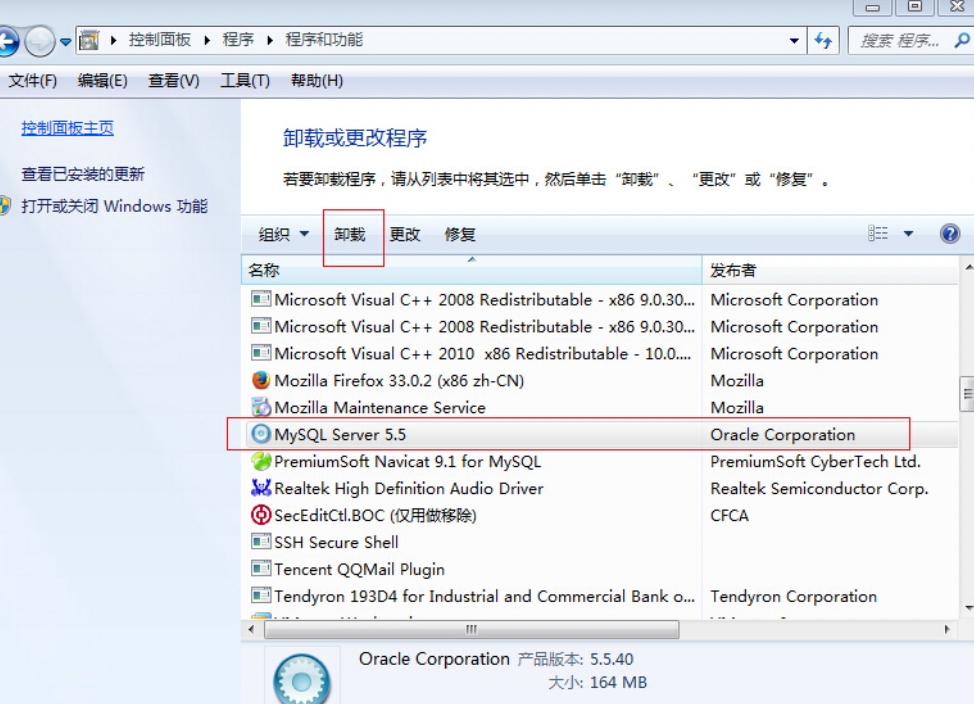This screenshot has height=704, width=974.
Task: Click the Mozilla Maintenance Service icon
Action: tap(261, 408)
